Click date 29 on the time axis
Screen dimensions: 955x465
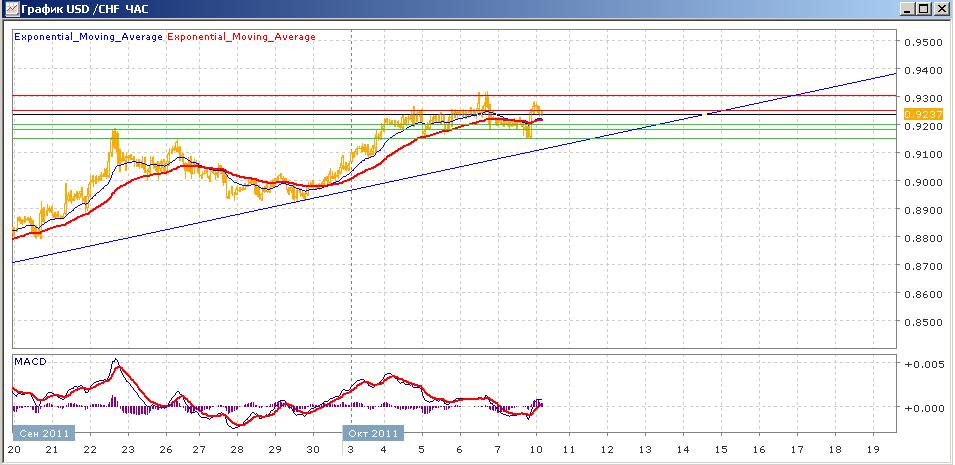tap(275, 450)
